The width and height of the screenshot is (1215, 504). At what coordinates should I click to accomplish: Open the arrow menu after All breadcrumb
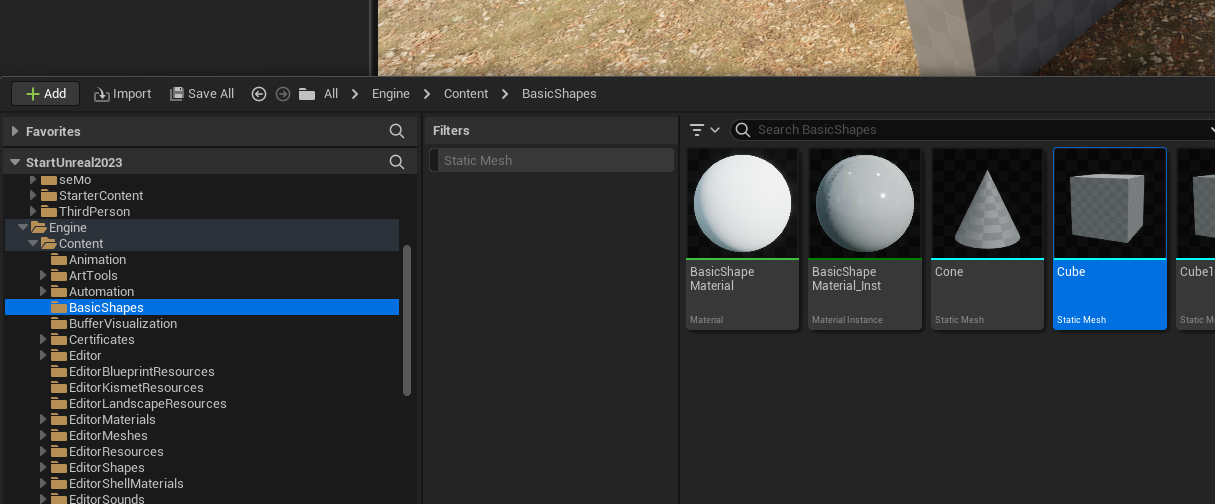355,94
